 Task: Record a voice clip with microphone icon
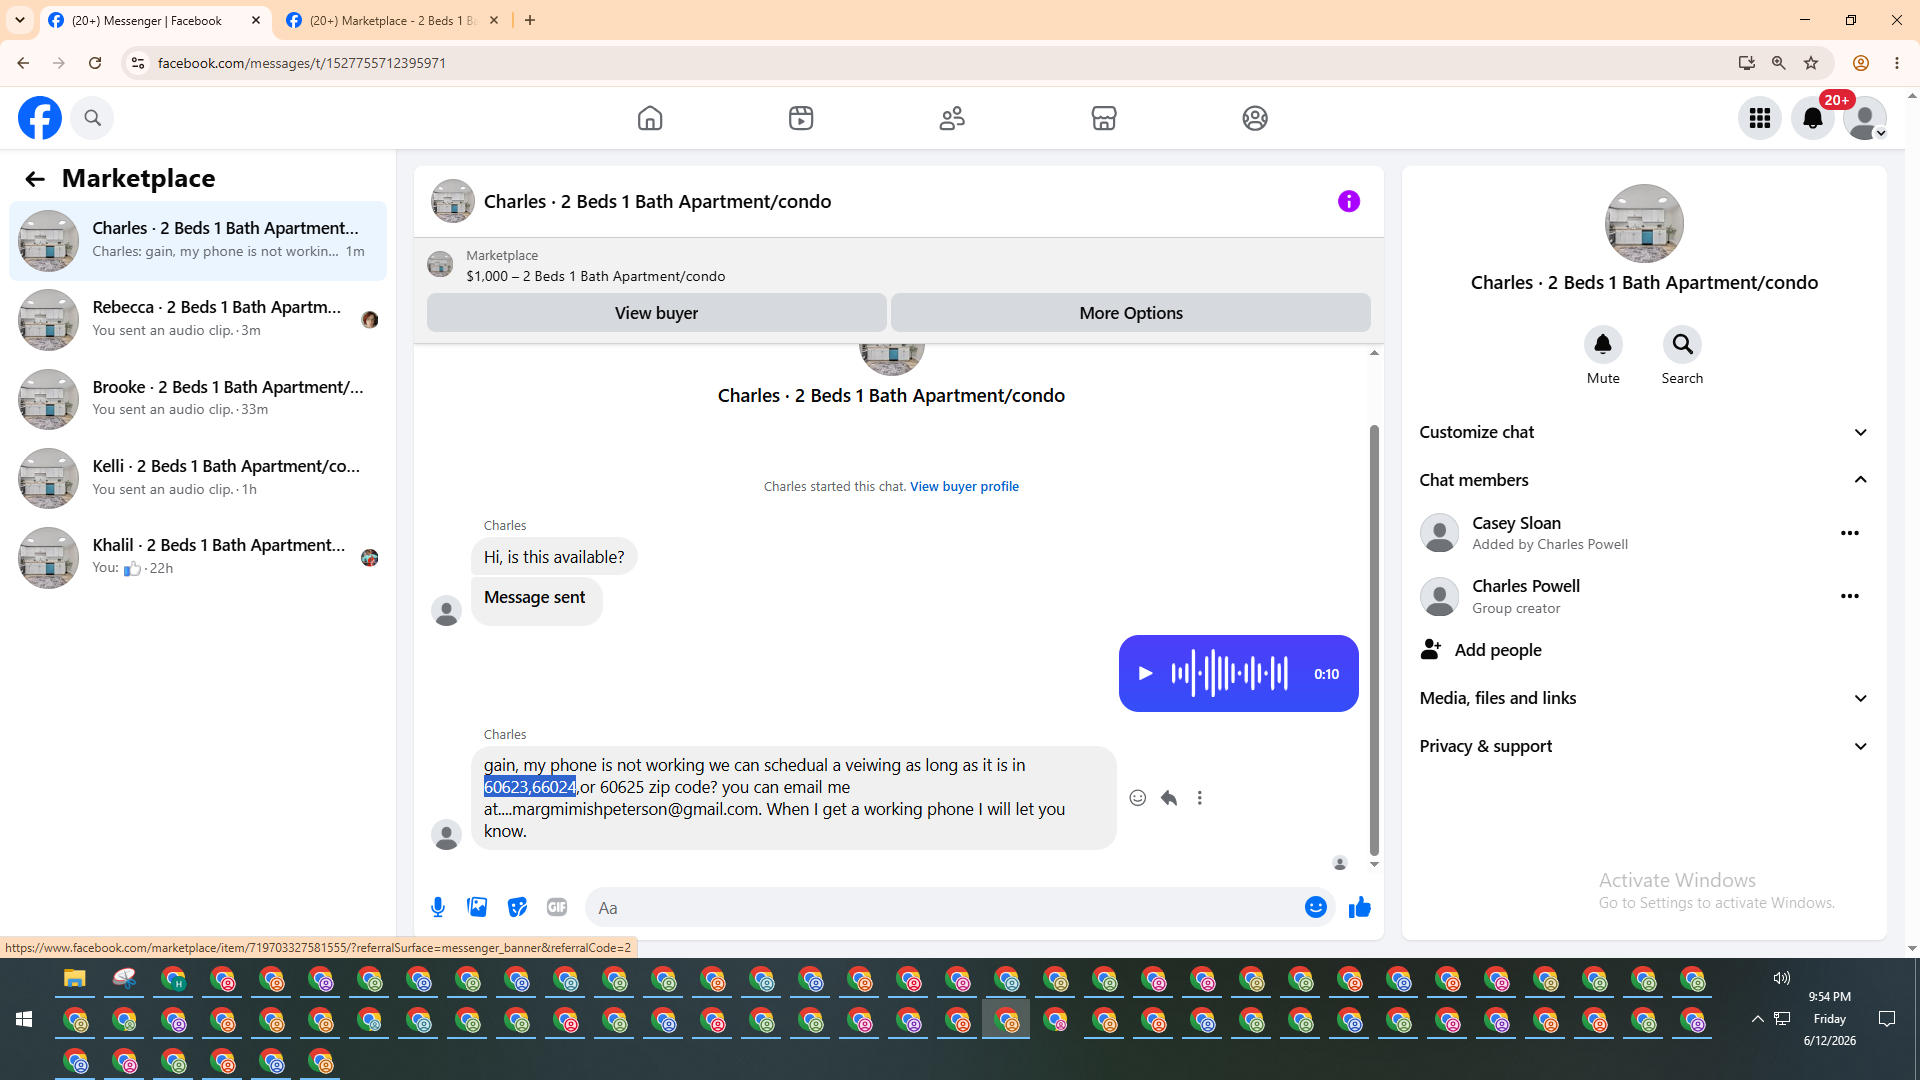(x=438, y=907)
